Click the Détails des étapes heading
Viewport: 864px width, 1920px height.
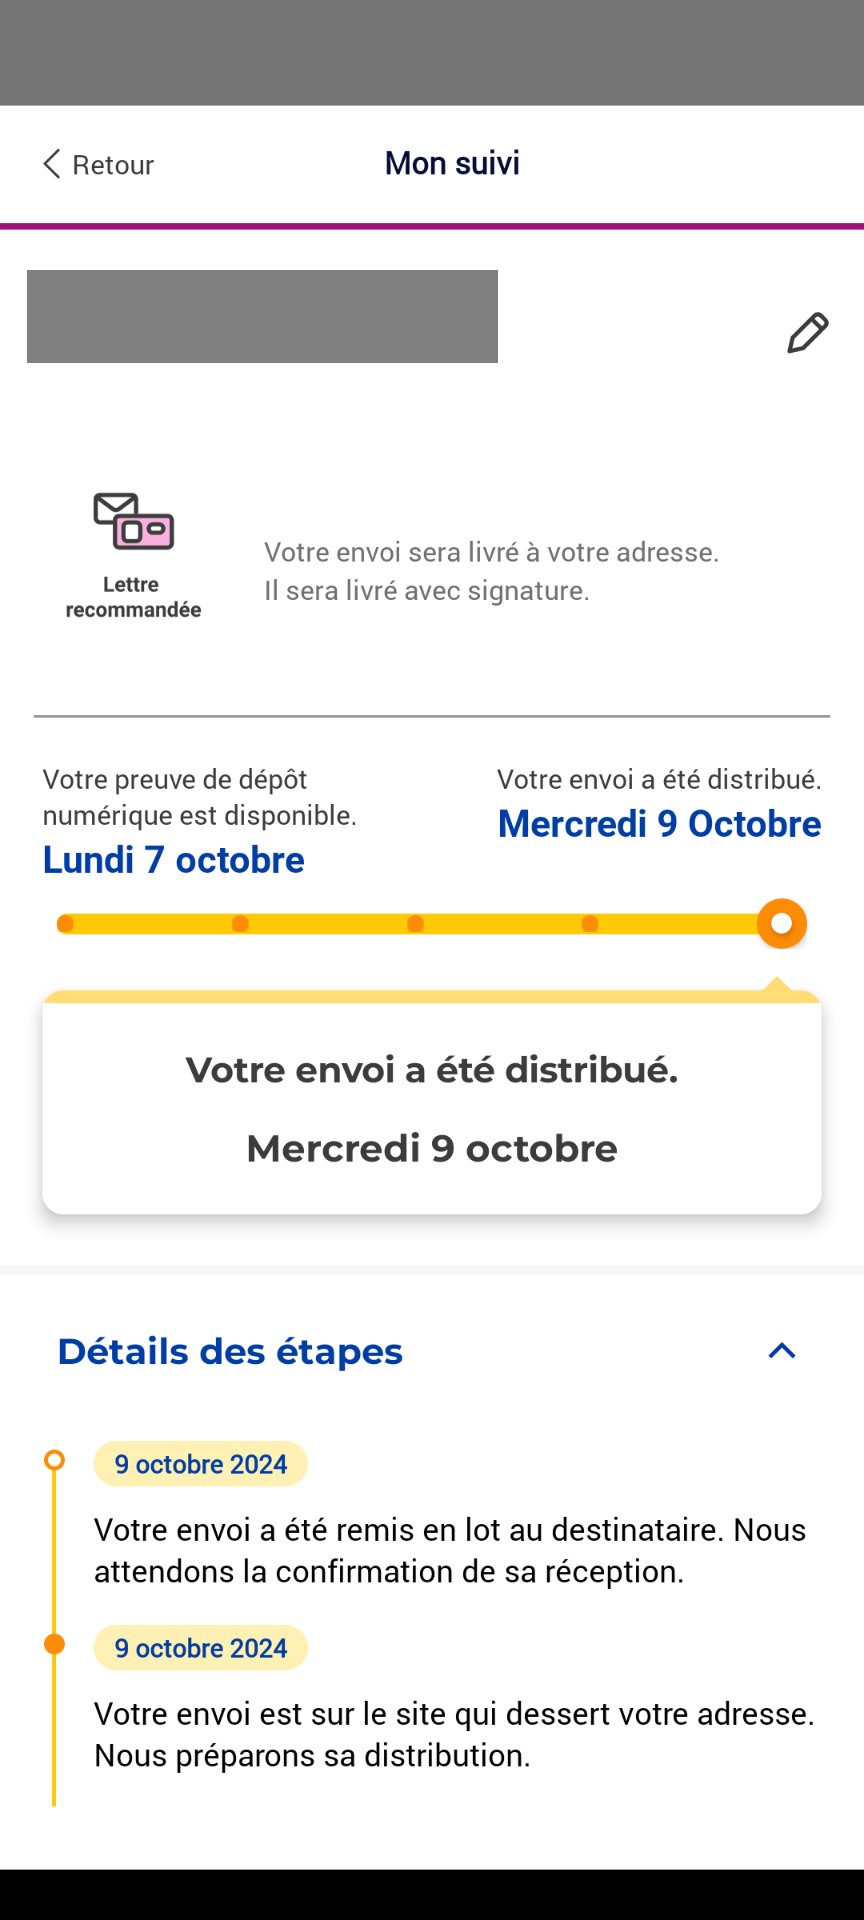[230, 1351]
